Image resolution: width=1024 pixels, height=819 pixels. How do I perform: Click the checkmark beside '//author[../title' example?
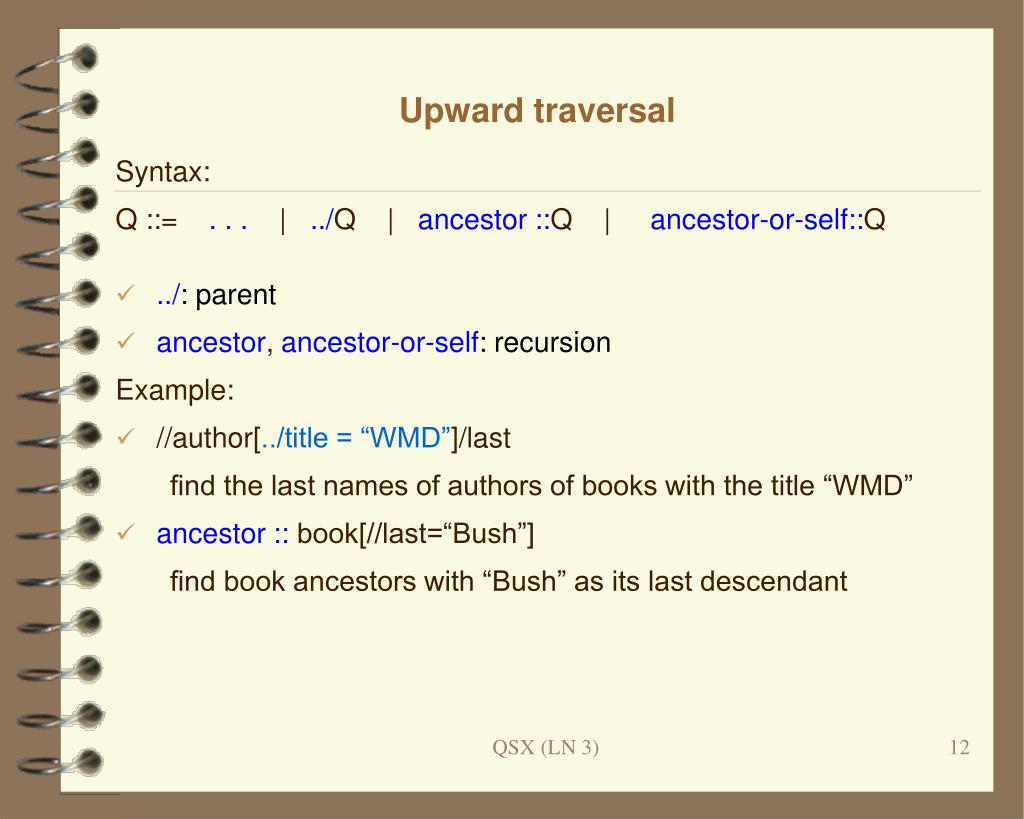(x=125, y=436)
